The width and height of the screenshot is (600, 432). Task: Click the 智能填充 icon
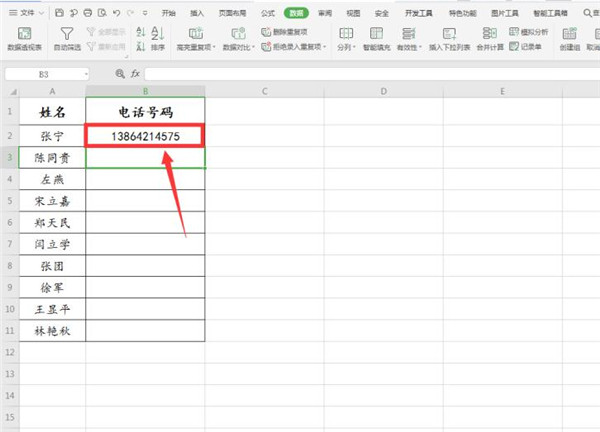(x=377, y=34)
